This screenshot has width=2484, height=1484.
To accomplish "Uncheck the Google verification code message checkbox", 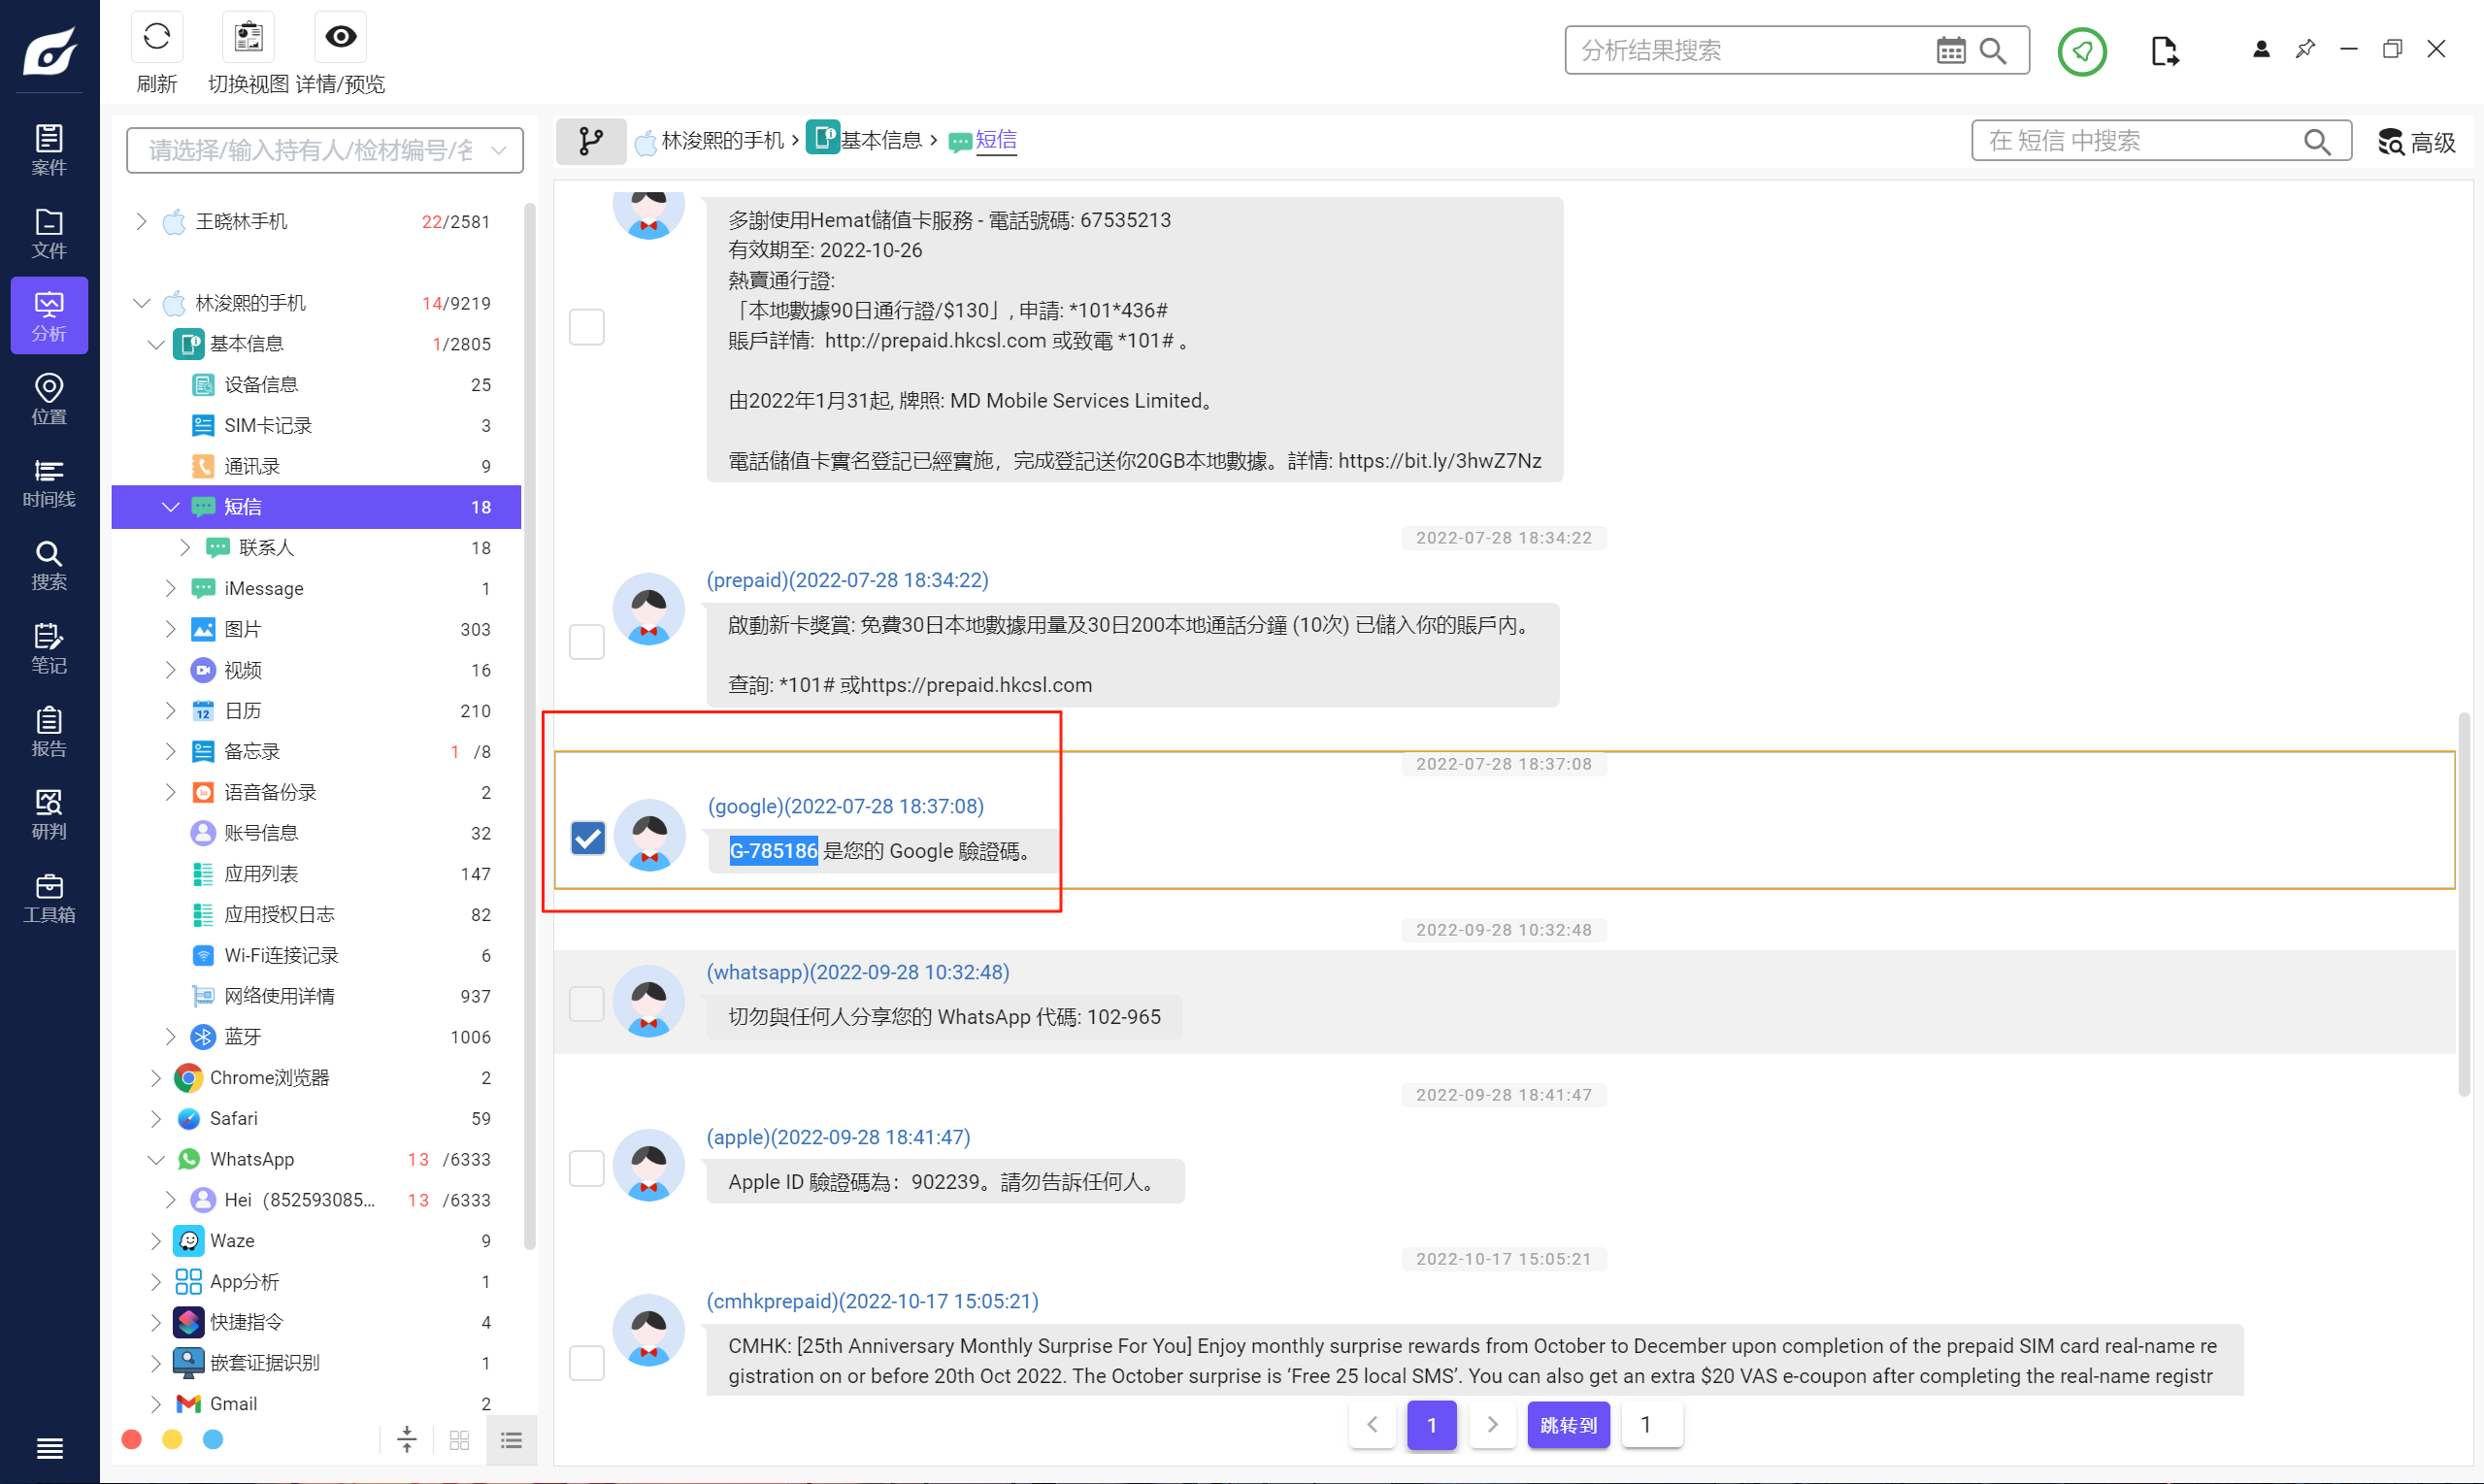I will 588,838.
